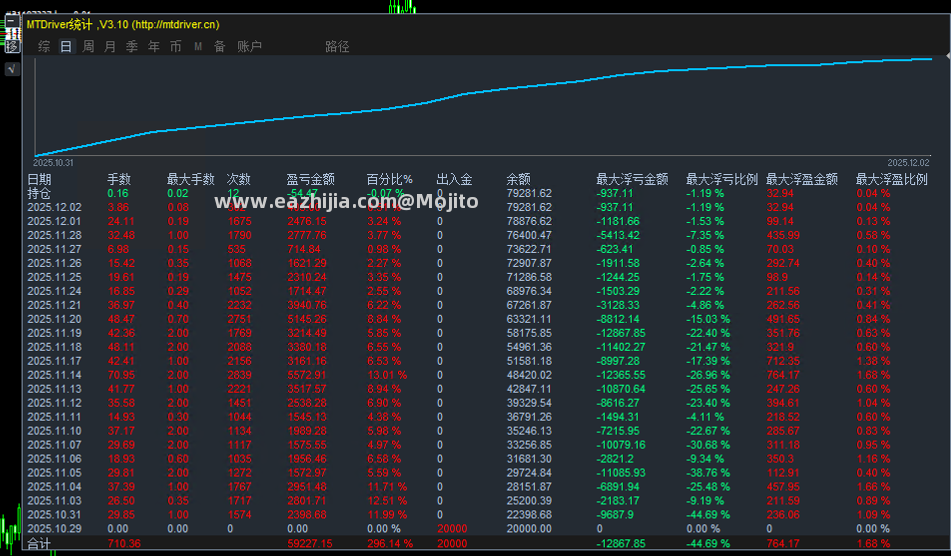Switch to the 月 monthly tab
The image size is (951, 556).
(x=110, y=47)
